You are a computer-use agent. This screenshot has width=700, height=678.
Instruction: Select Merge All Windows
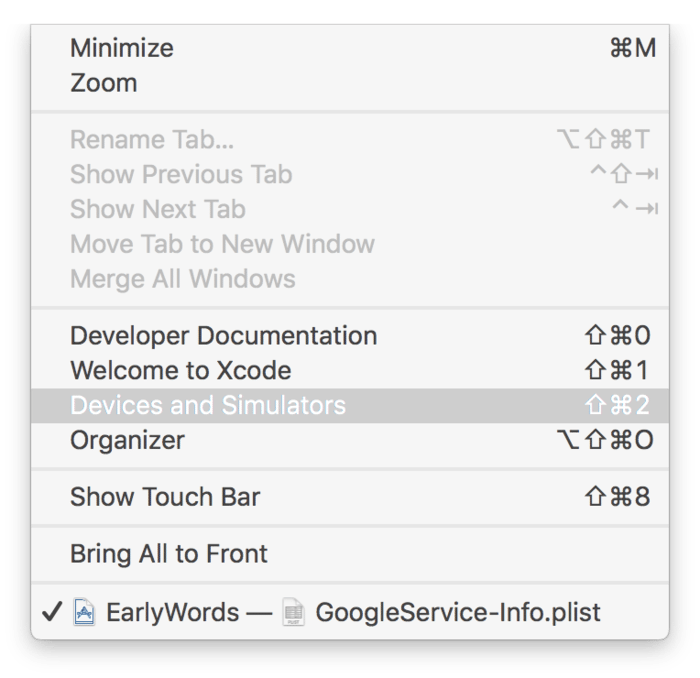[x=183, y=279]
